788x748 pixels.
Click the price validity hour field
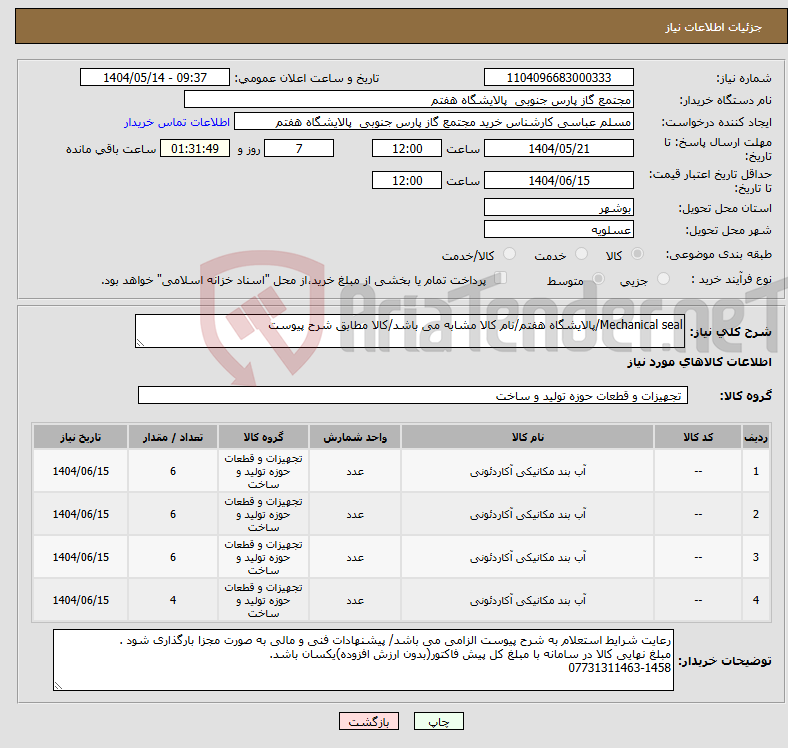tap(407, 180)
